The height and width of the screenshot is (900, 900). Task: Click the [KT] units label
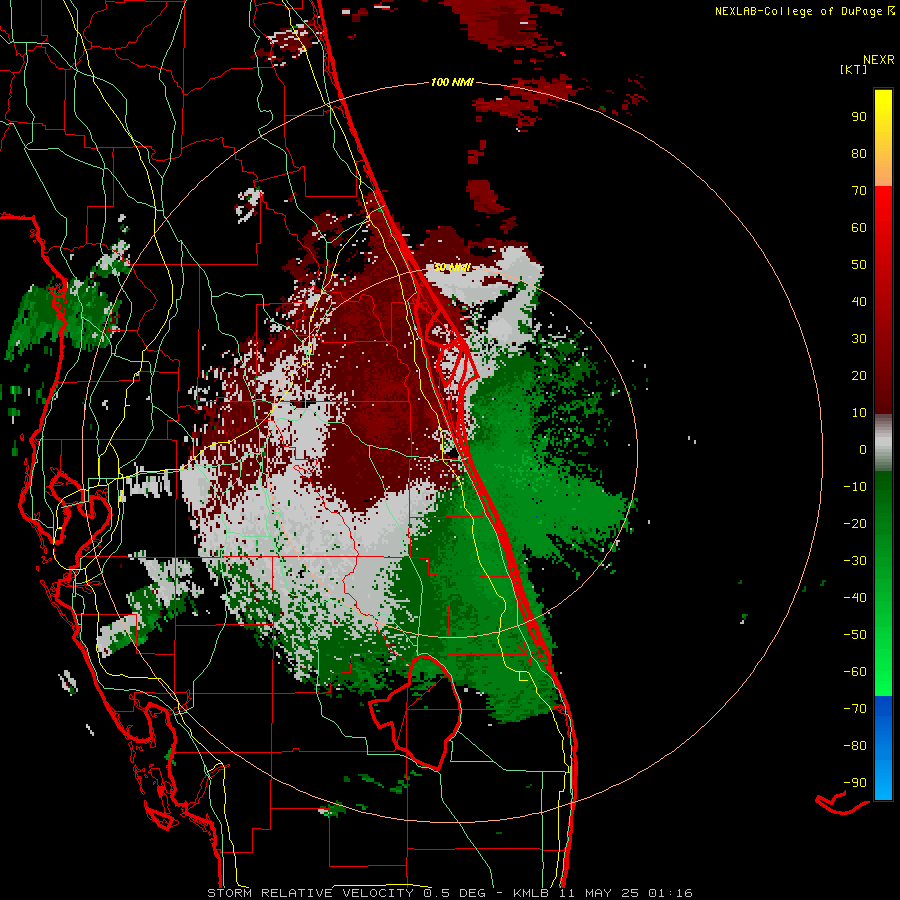coord(854,69)
